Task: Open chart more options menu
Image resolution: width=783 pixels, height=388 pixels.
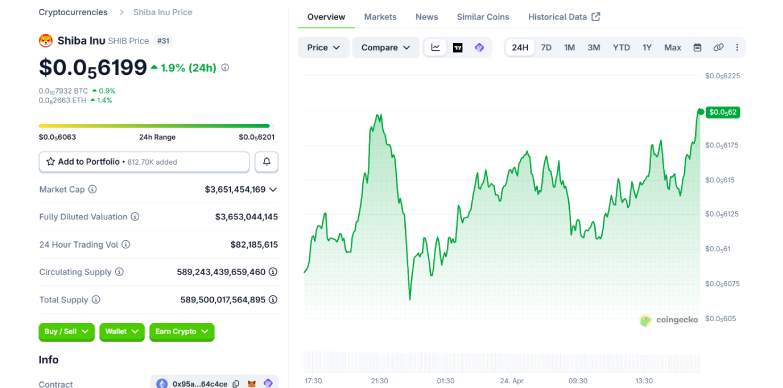Action: [x=737, y=47]
